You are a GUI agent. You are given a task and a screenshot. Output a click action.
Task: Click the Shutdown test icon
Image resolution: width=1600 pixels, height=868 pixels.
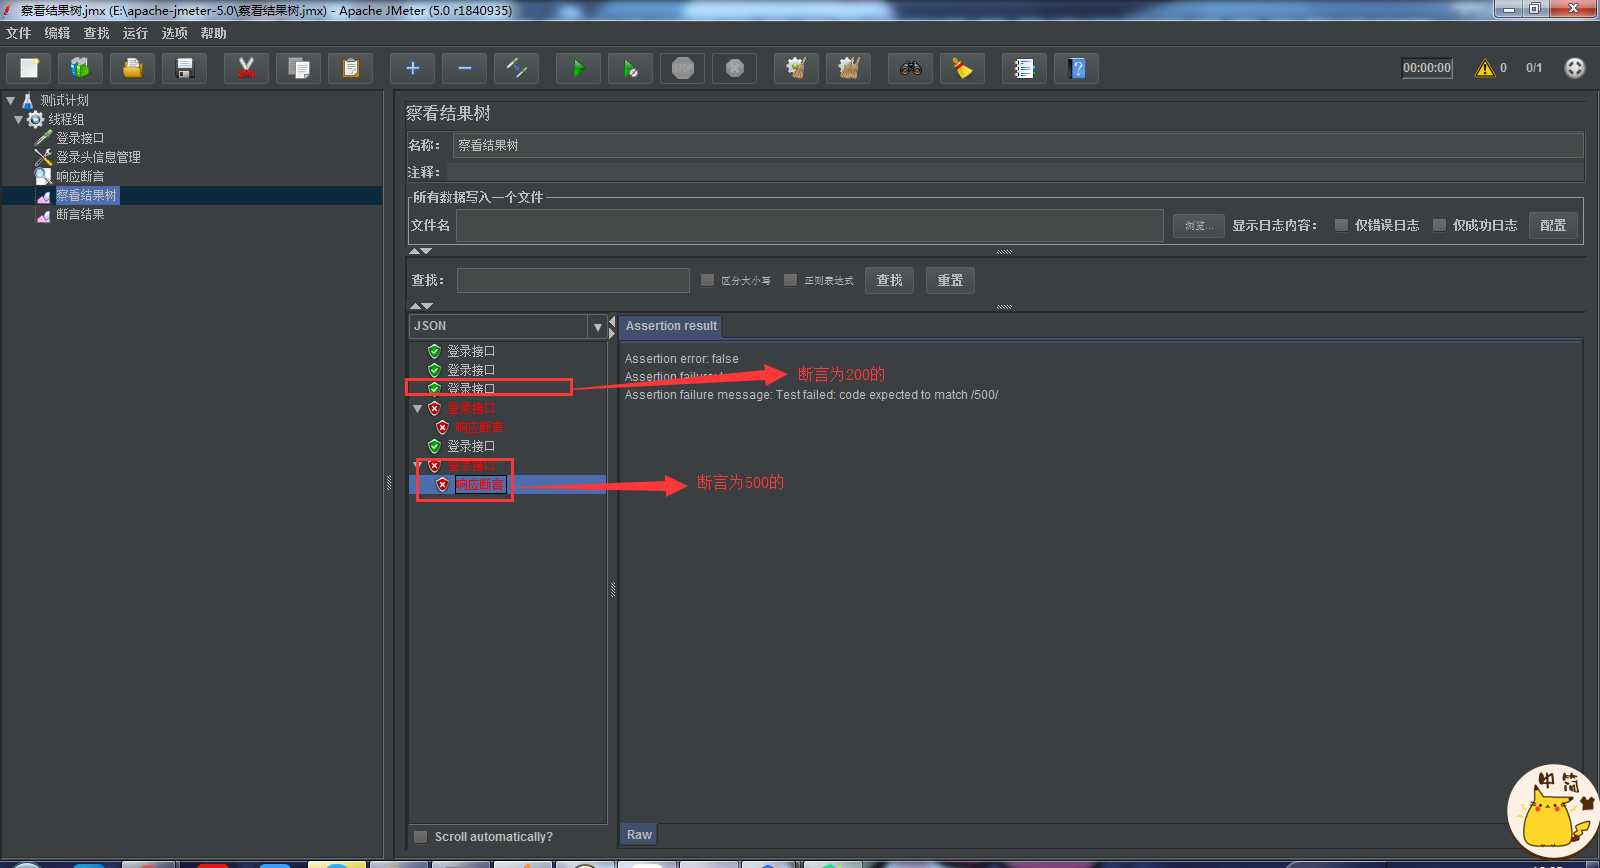735,68
